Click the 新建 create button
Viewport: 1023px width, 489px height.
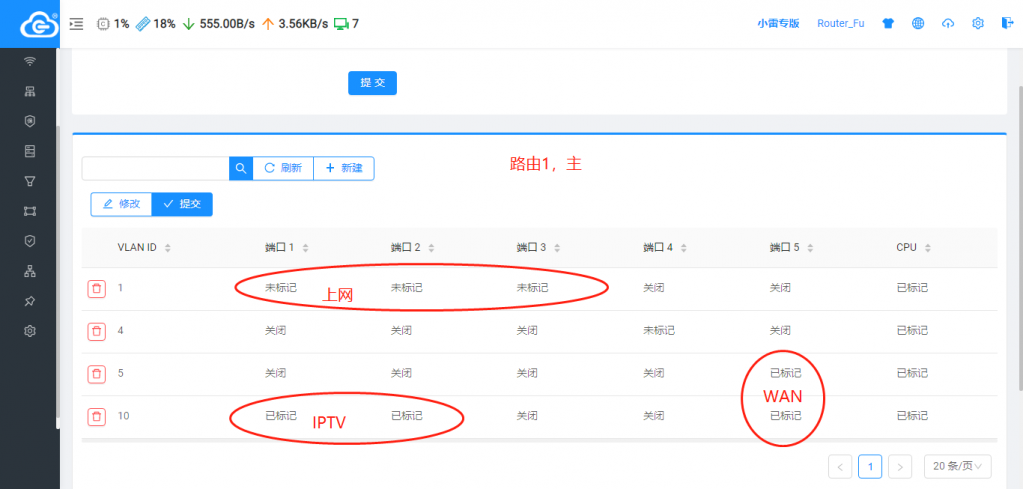click(x=344, y=168)
